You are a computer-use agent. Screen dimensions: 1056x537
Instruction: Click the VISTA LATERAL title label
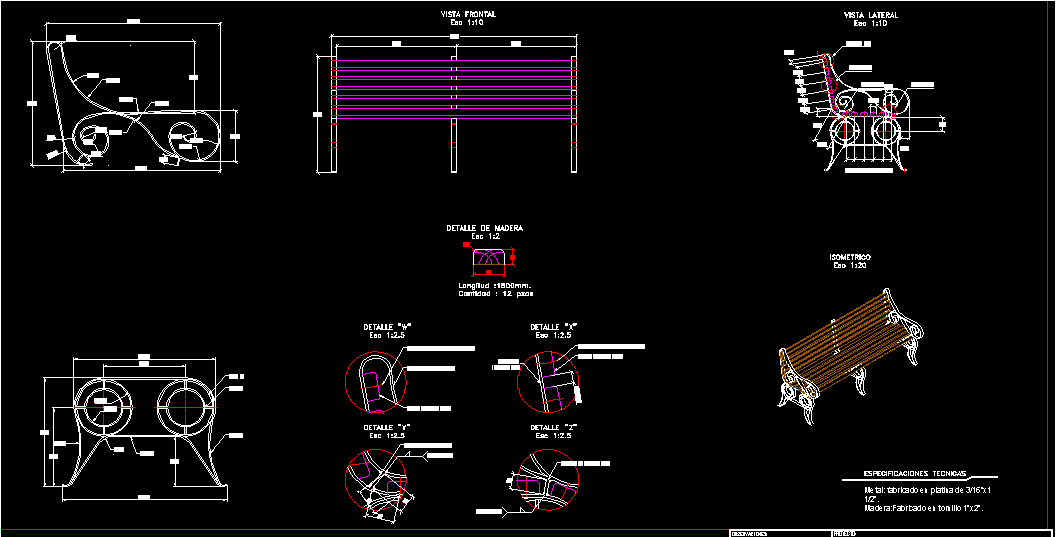pyautogui.click(x=870, y=15)
